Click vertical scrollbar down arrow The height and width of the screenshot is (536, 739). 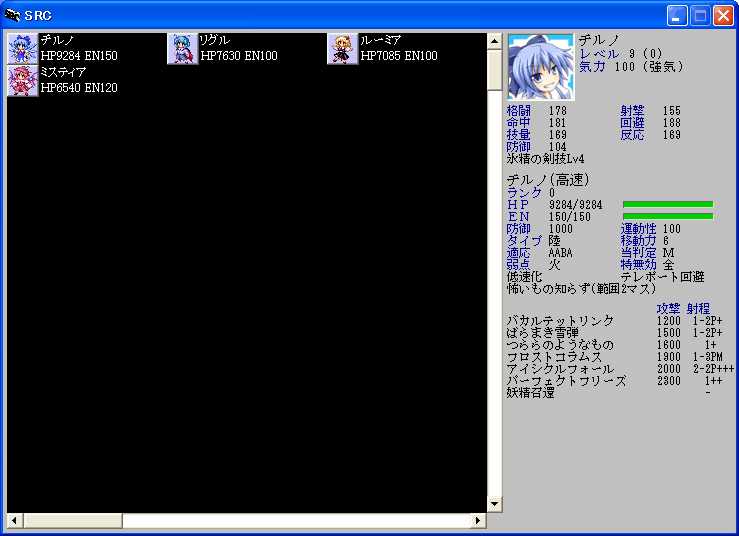494,504
